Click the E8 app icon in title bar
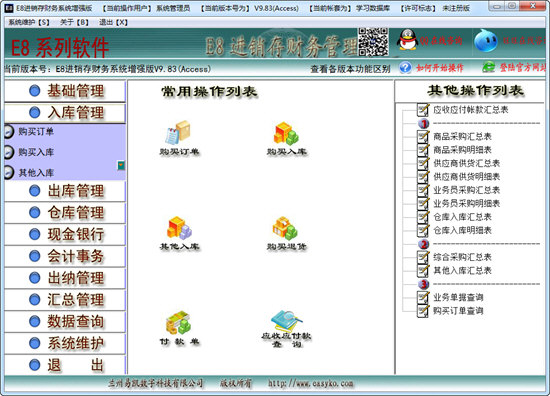550x396 pixels. coord(8,8)
